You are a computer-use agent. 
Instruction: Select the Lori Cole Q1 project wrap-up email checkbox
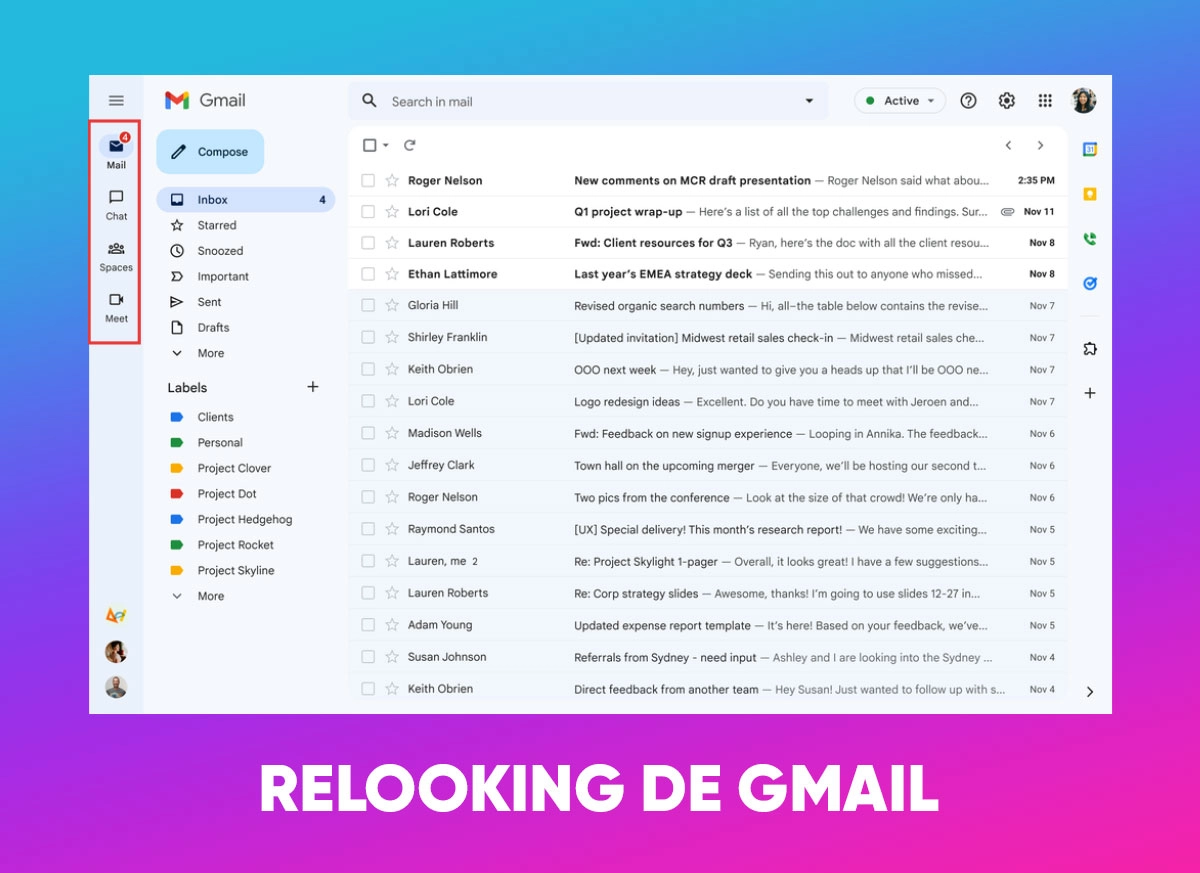click(x=368, y=212)
